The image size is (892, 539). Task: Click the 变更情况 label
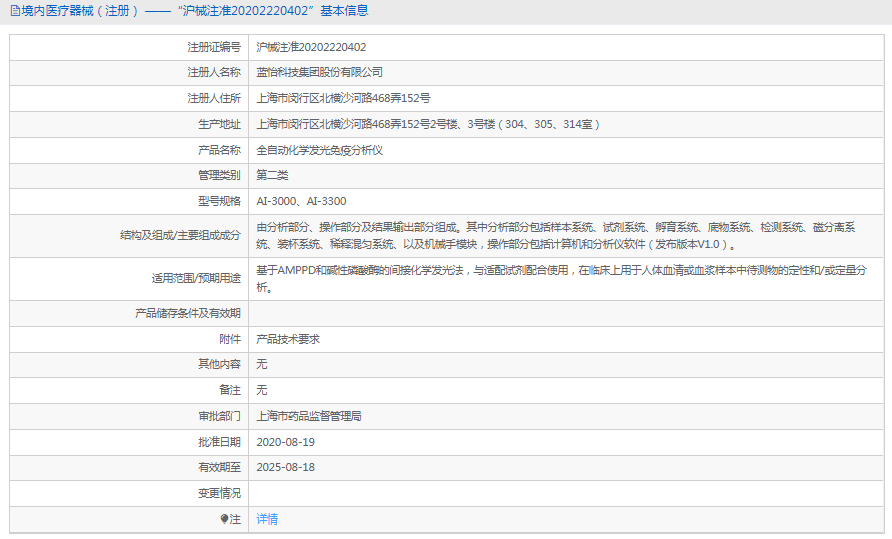pyautogui.click(x=219, y=493)
